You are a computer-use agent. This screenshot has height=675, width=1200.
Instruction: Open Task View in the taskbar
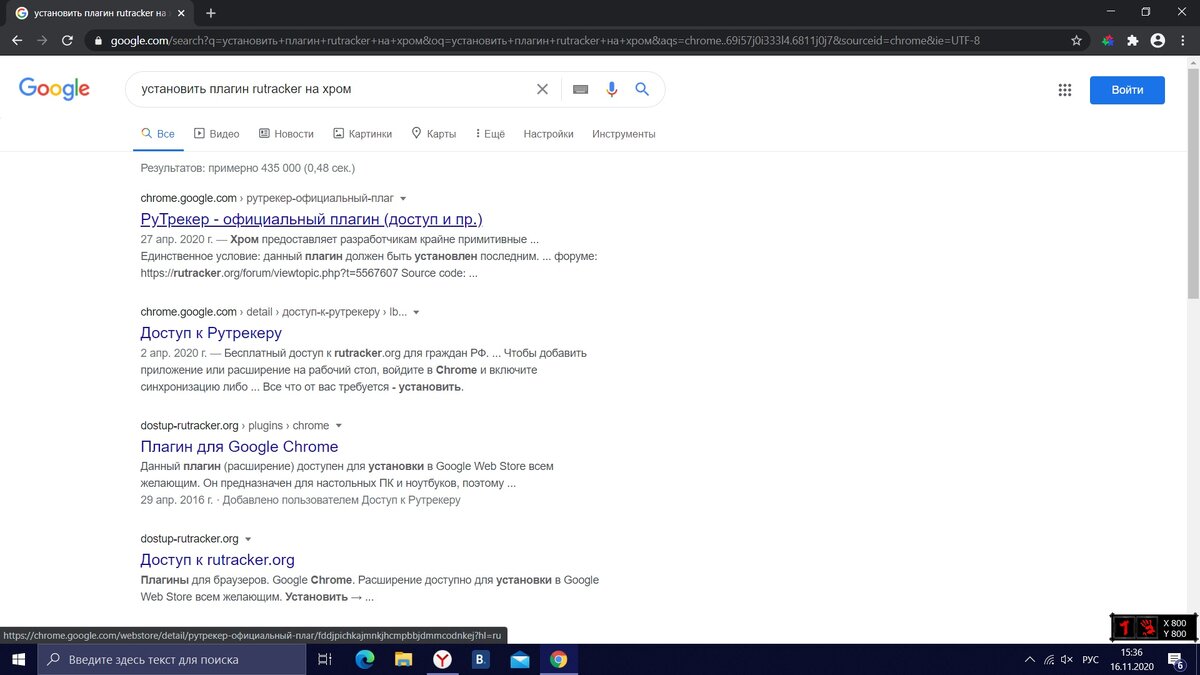pyautogui.click(x=324, y=659)
